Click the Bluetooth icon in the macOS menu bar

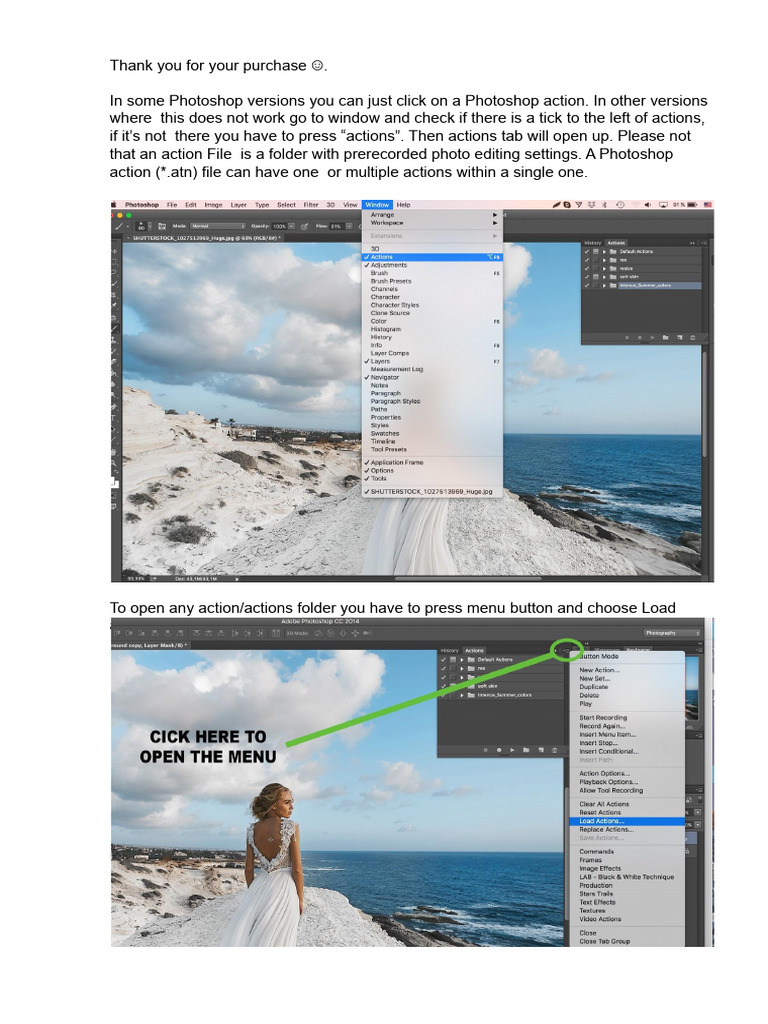(604, 204)
